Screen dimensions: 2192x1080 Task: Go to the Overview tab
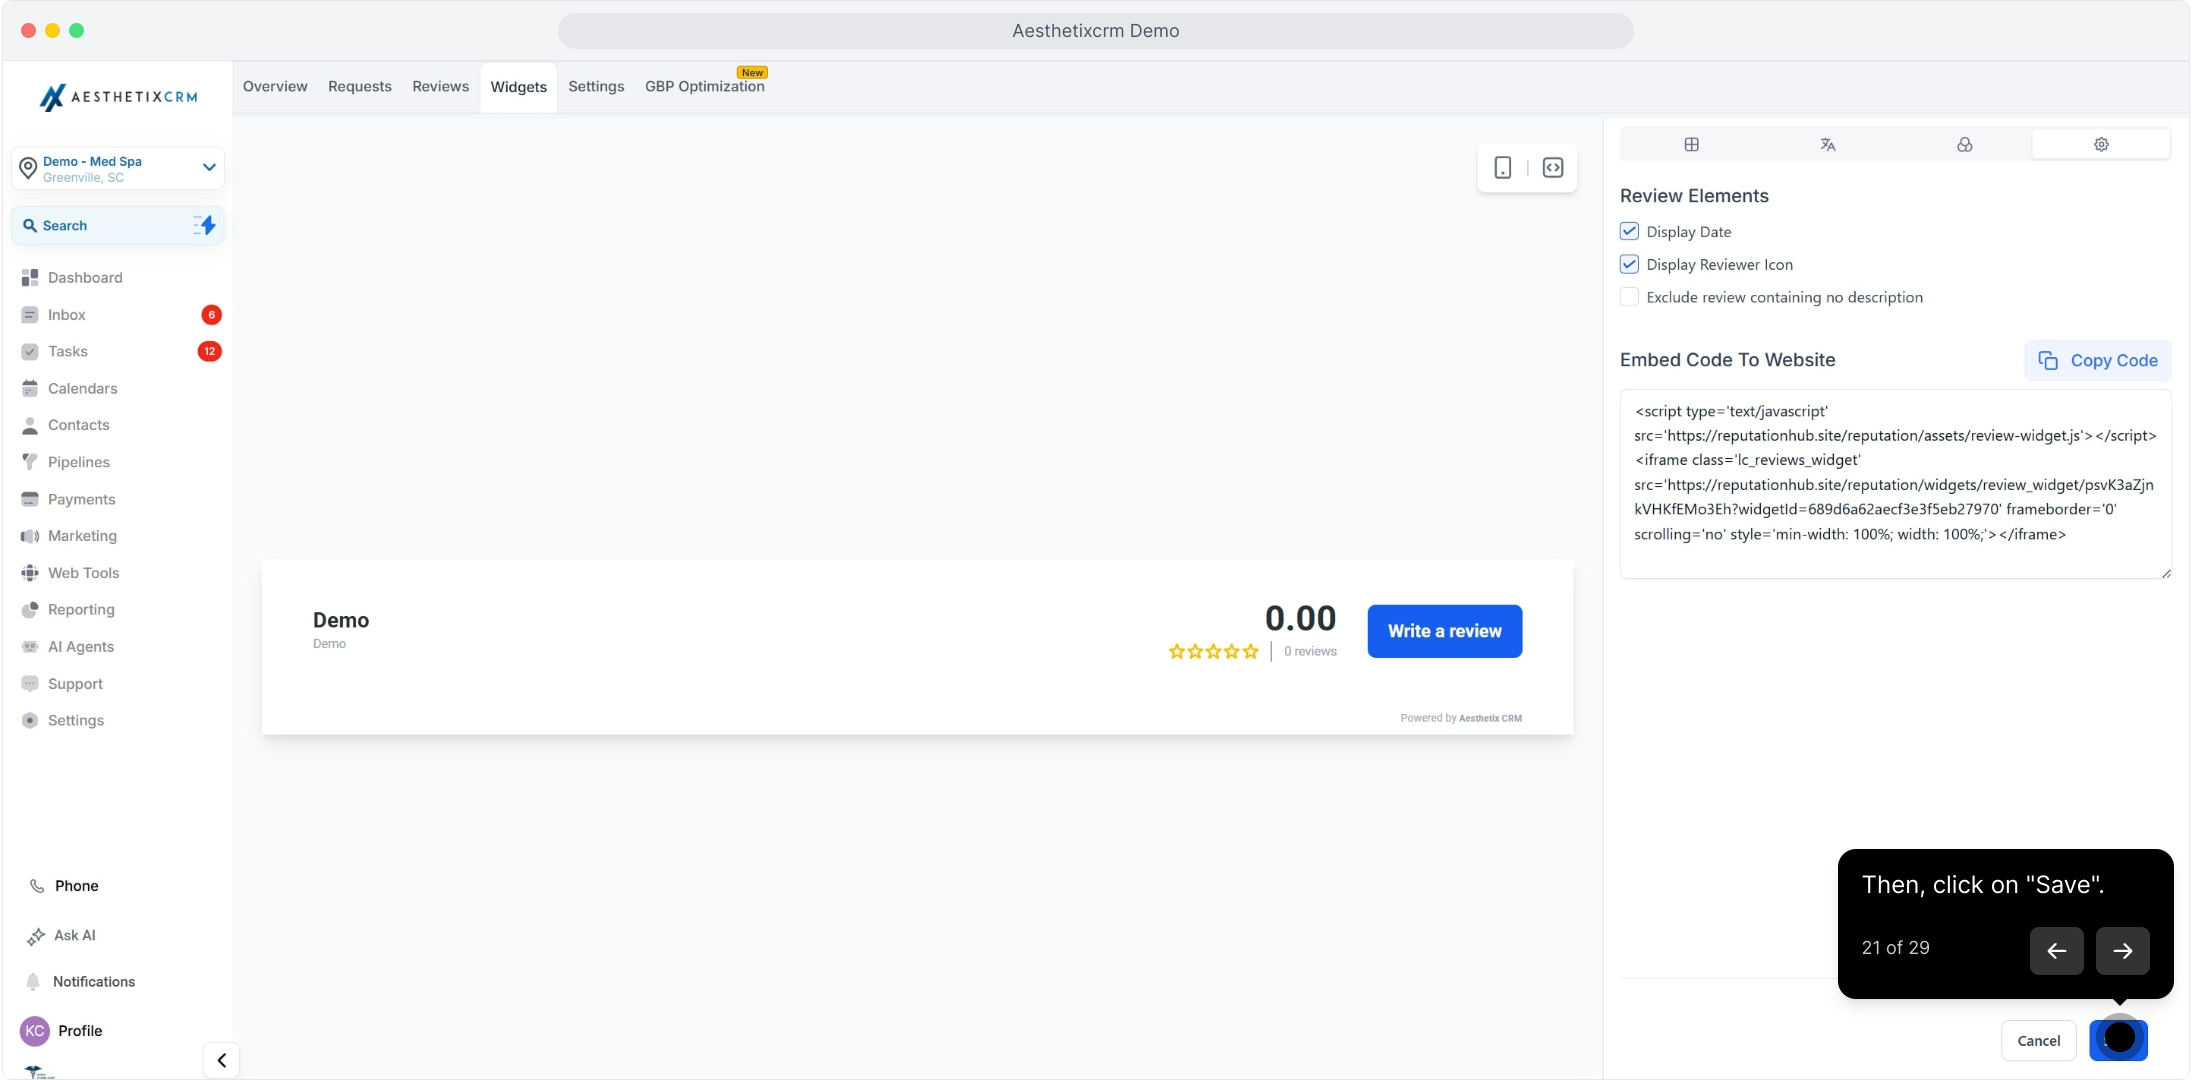(x=275, y=86)
